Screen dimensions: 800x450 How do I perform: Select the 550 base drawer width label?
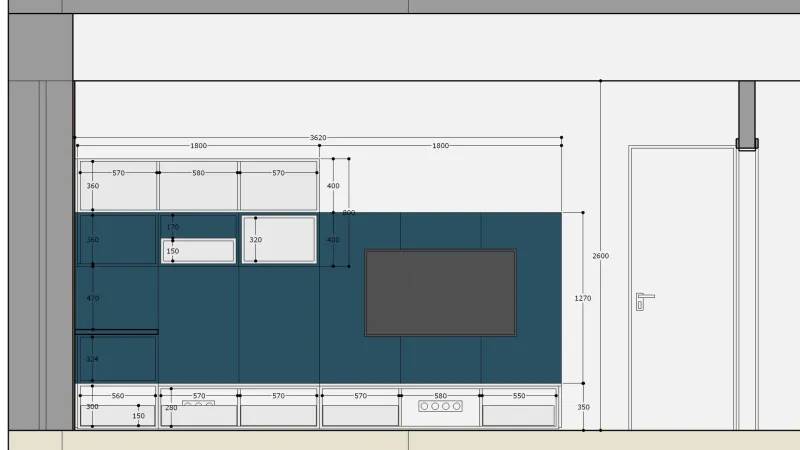click(519, 395)
